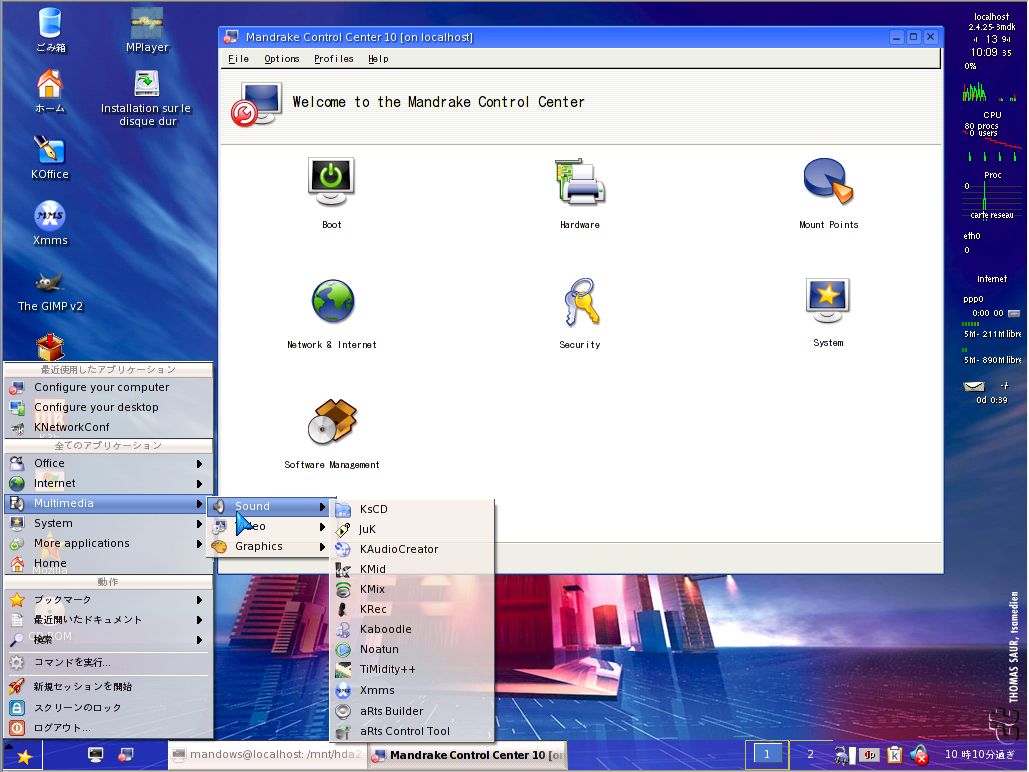Switch to virtual desktop 2
1029x772 pixels.
coord(810,754)
